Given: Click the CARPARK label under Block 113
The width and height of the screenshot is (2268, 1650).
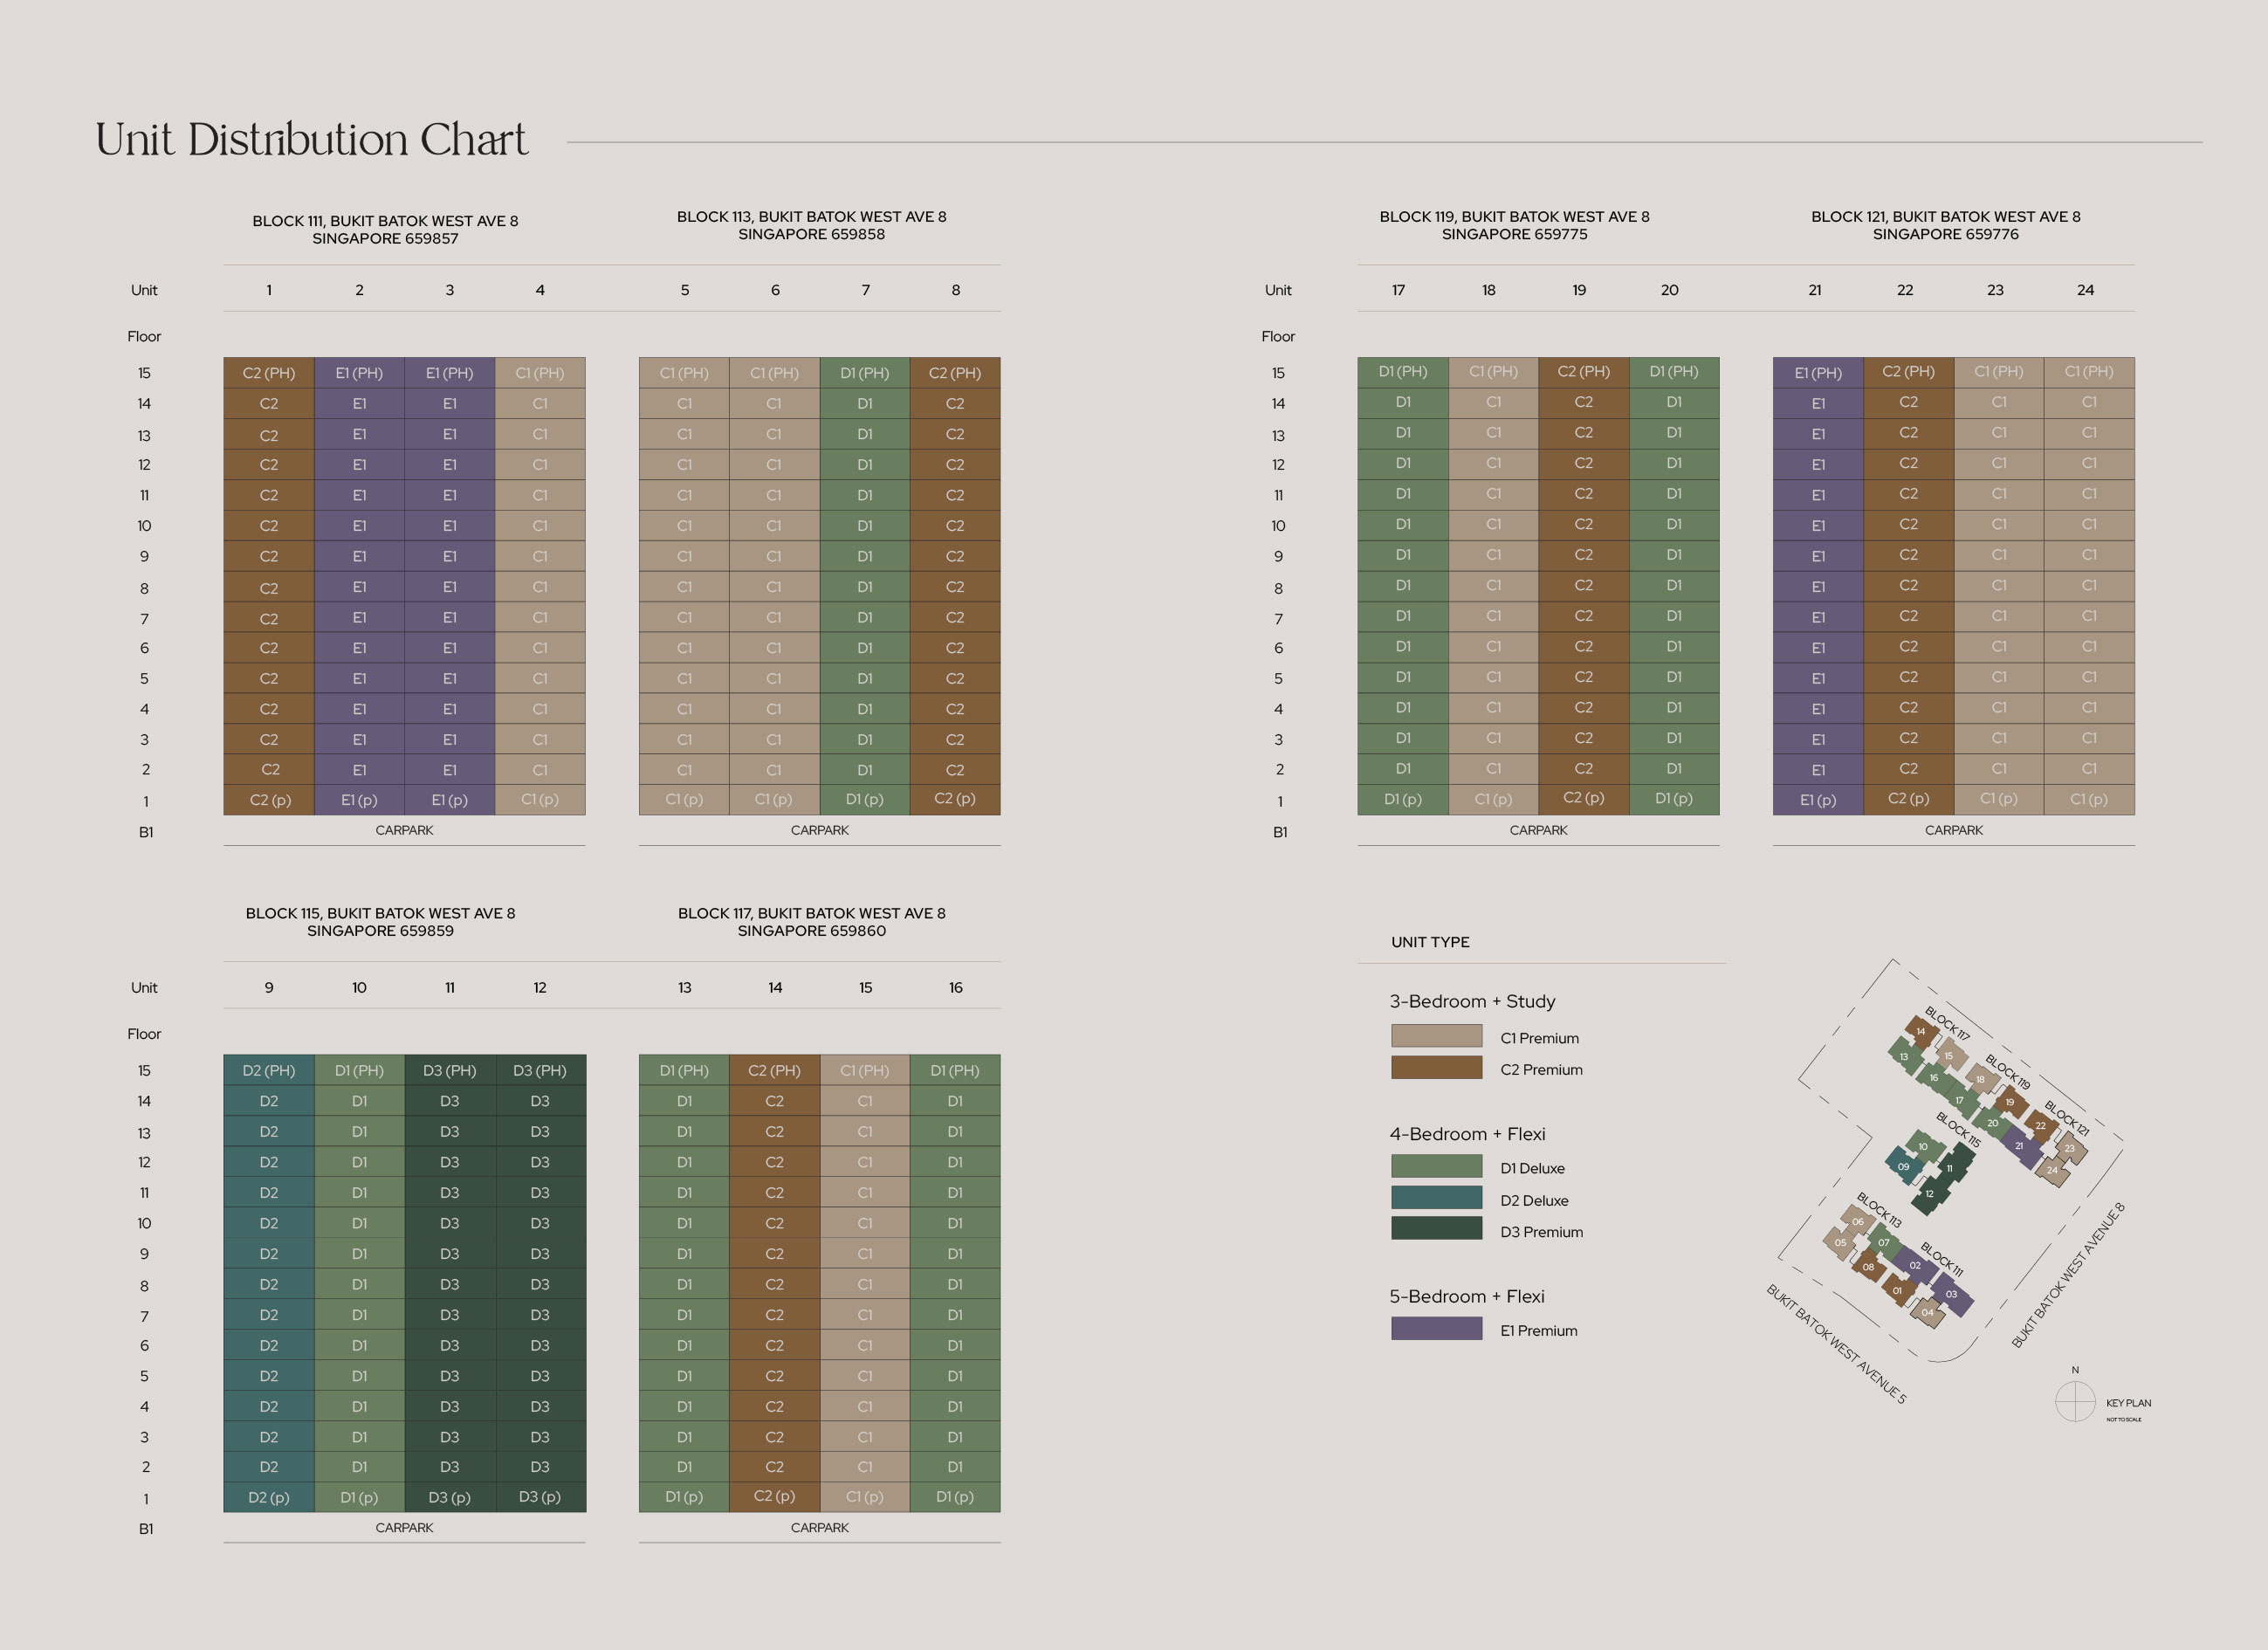Looking at the screenshot, I should pyautogui.click(x=819, y=830).
